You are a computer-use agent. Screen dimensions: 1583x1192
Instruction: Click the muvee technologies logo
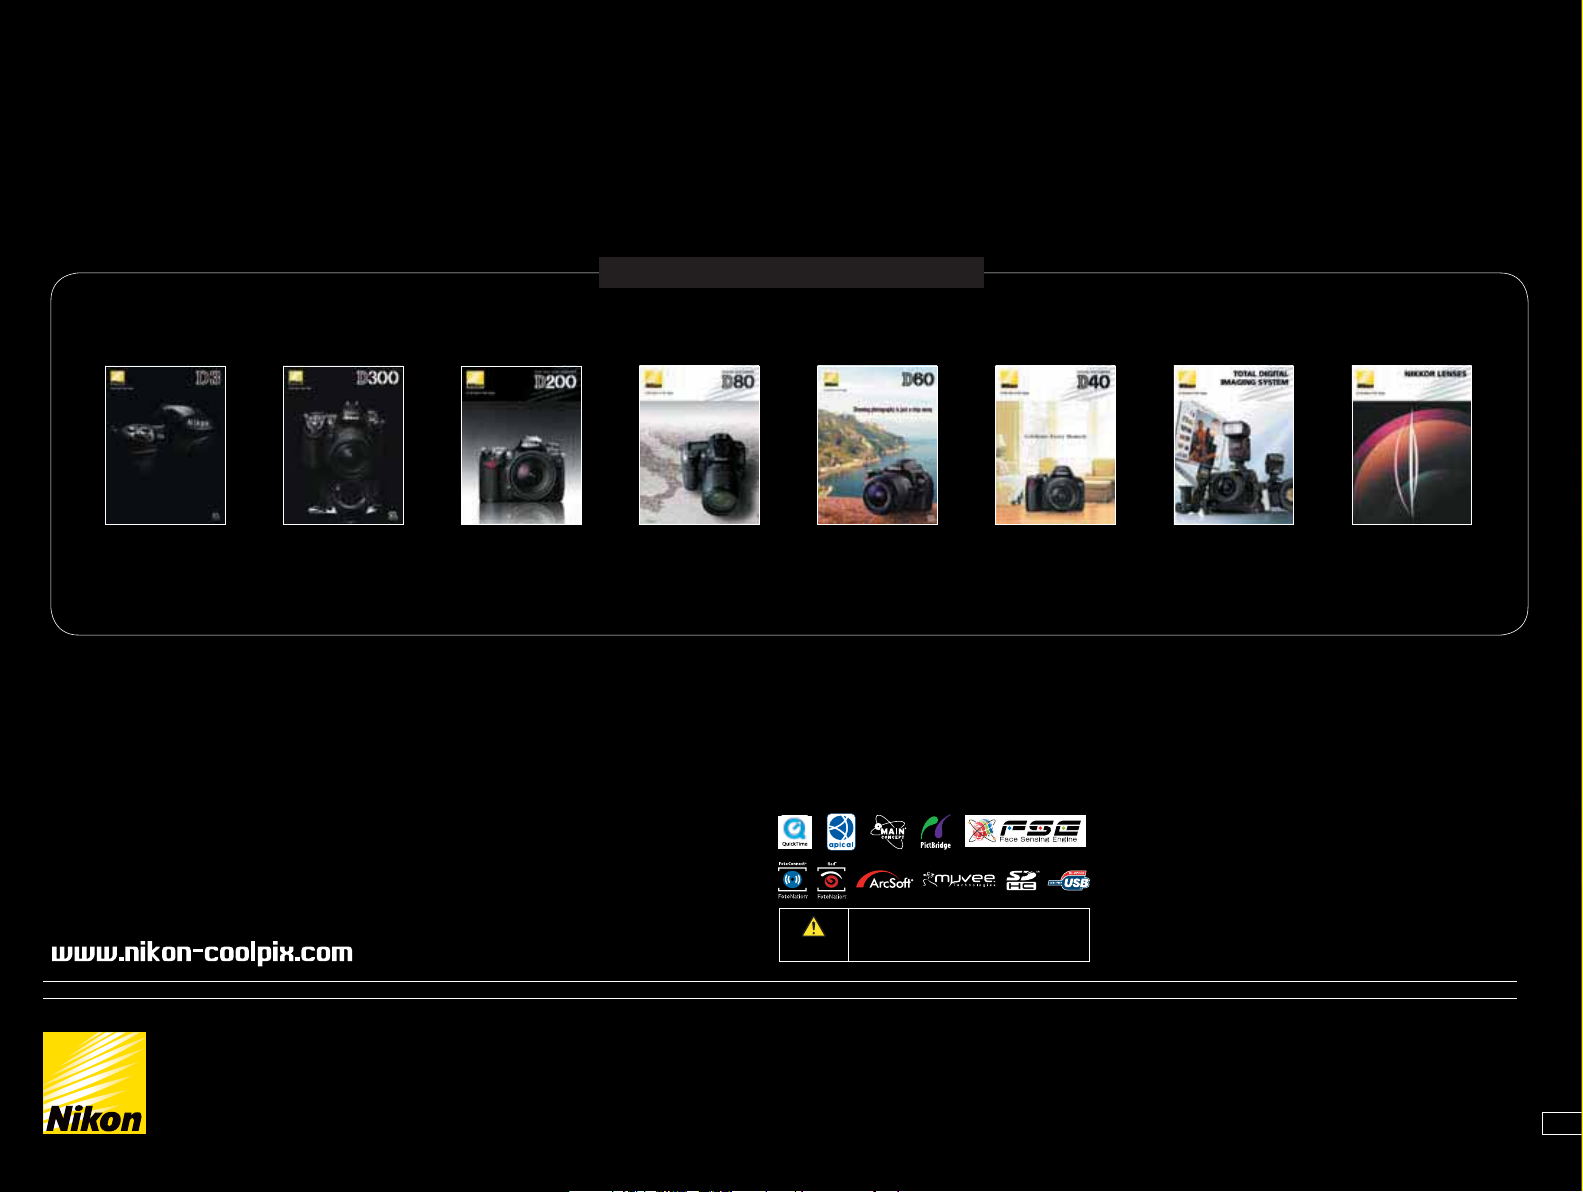(959, 880)
